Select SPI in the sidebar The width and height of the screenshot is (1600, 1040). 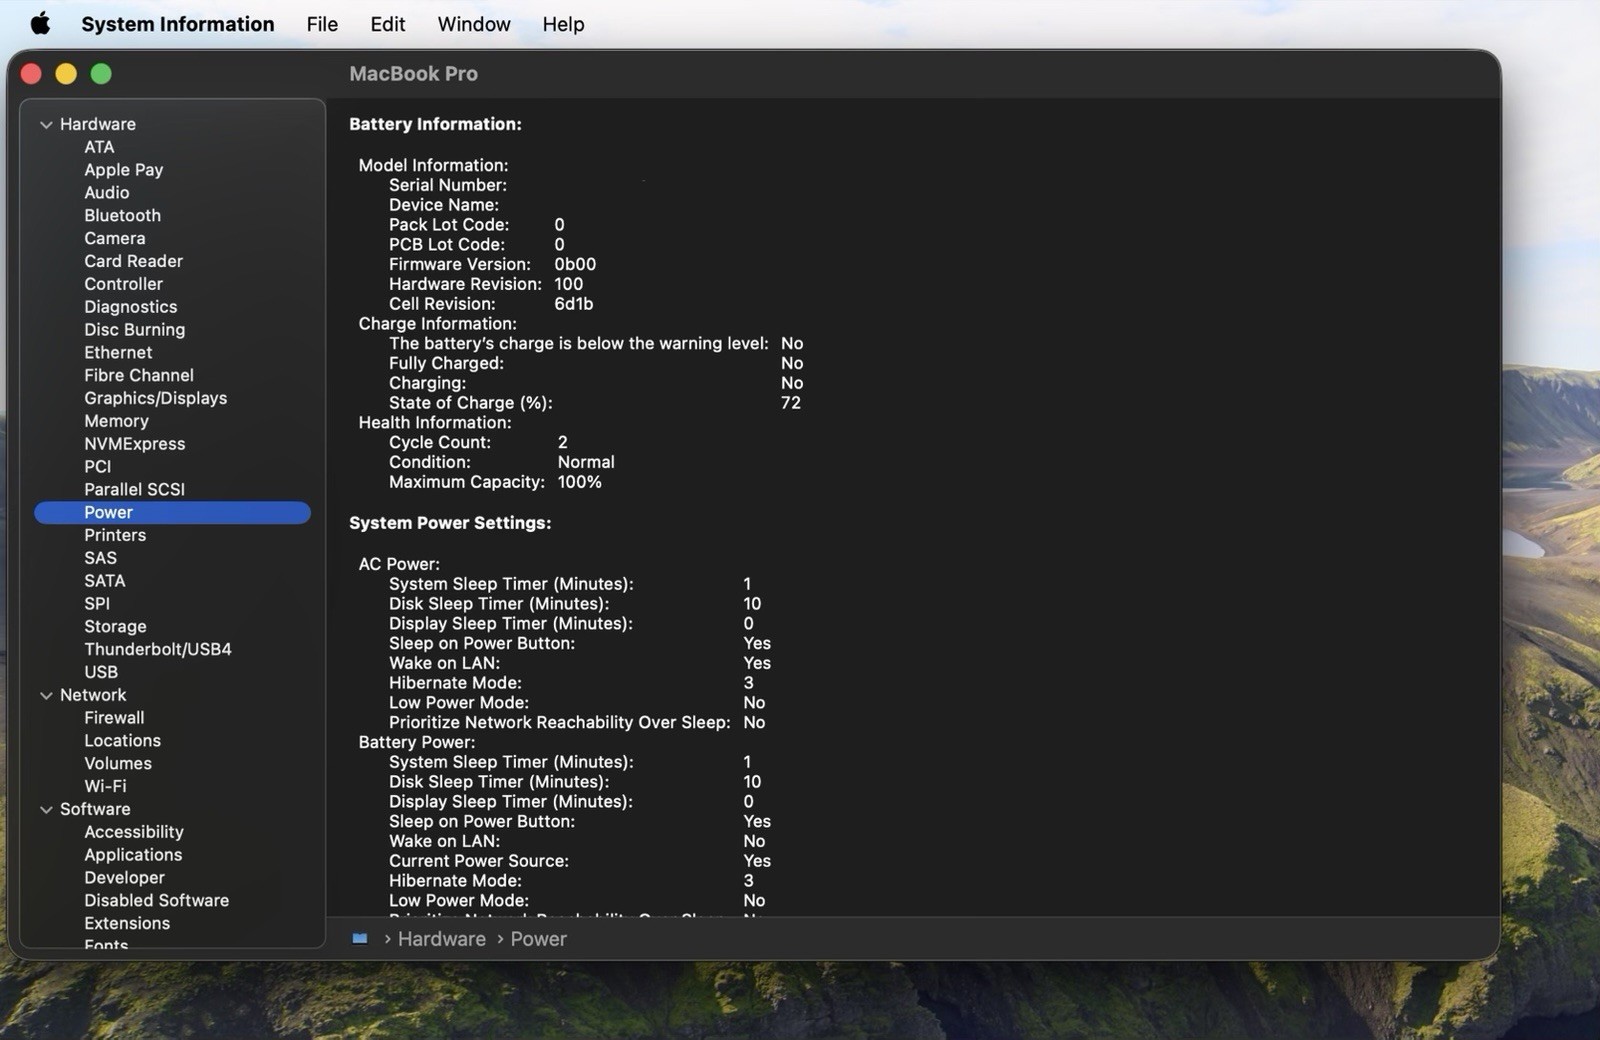tap(97, 604)
